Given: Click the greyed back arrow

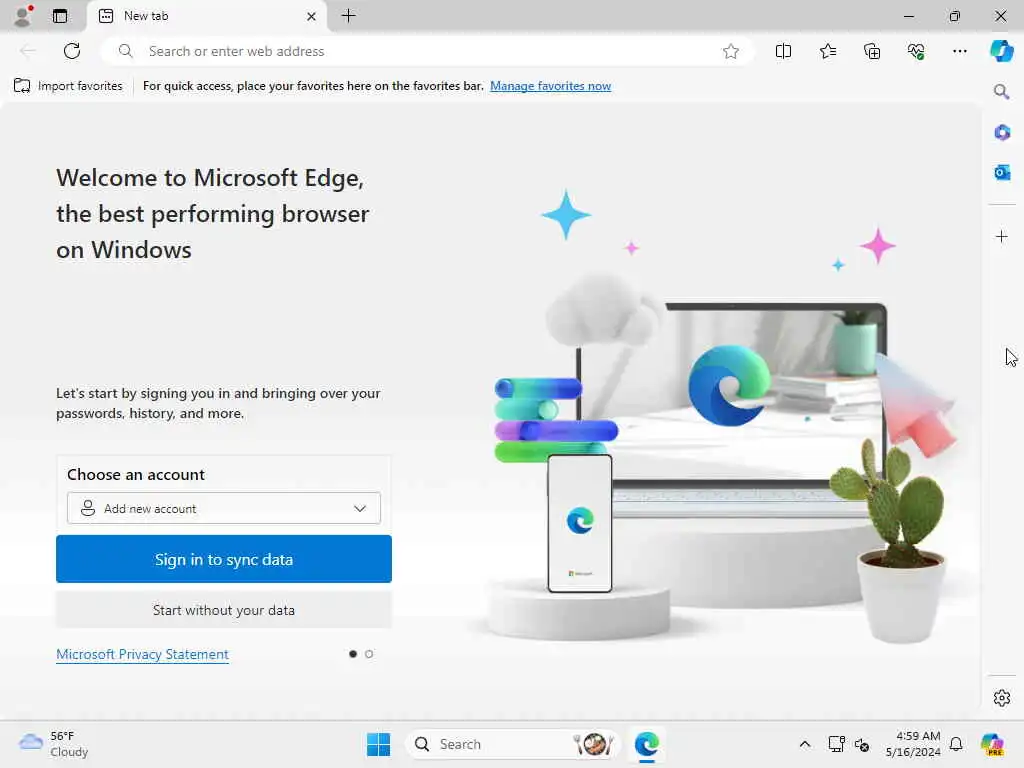Looking at the screenshot, I should tap(27, 51).
